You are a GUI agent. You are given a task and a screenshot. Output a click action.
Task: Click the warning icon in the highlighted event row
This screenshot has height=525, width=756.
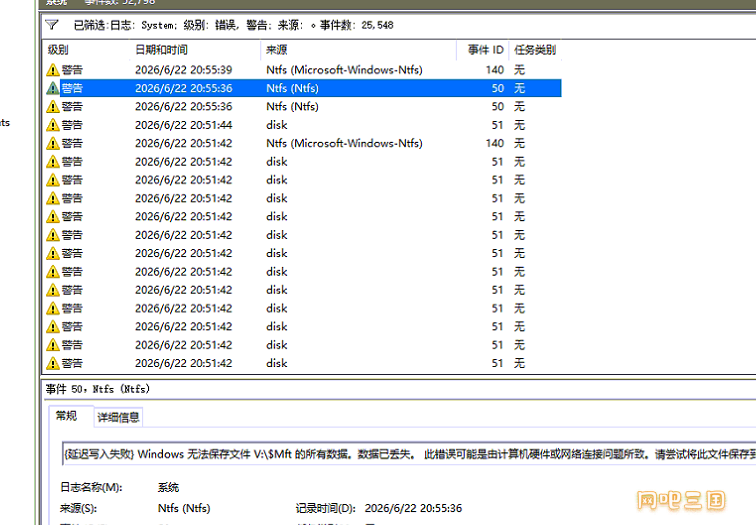[x=53, y=88]
